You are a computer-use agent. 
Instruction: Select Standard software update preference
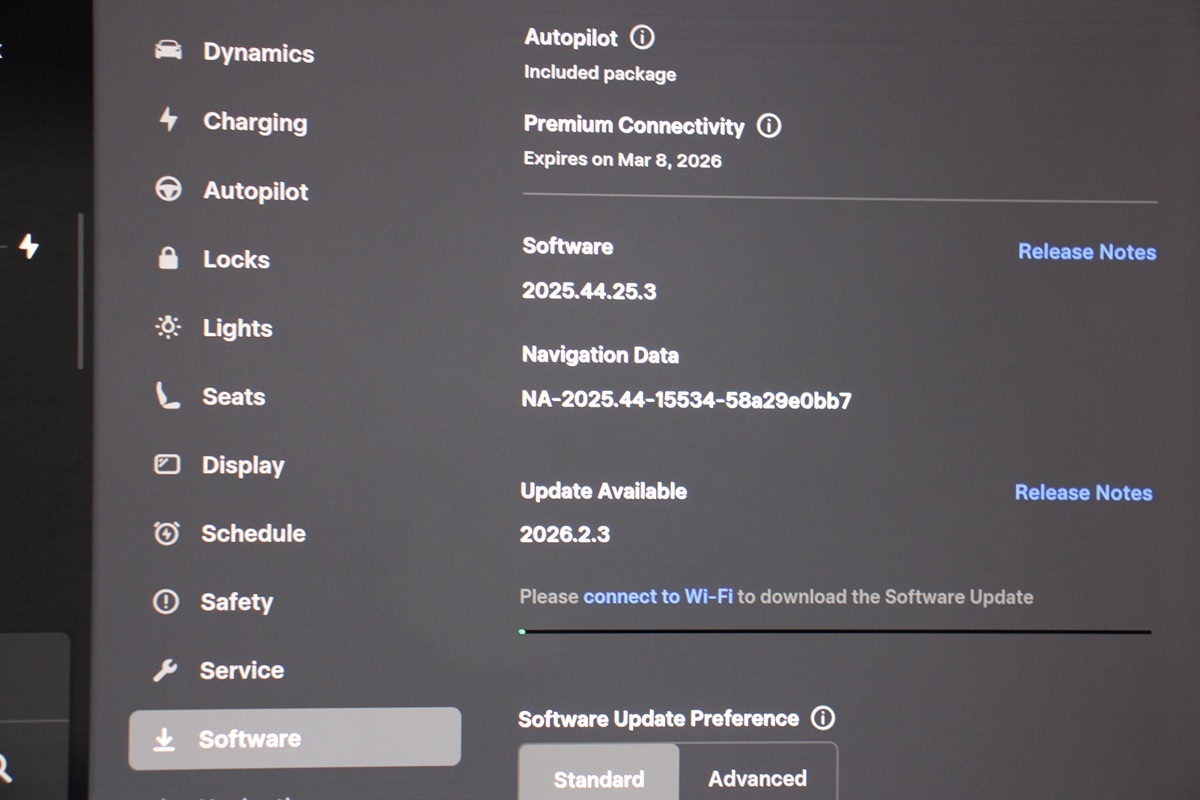tap(598, 778)
